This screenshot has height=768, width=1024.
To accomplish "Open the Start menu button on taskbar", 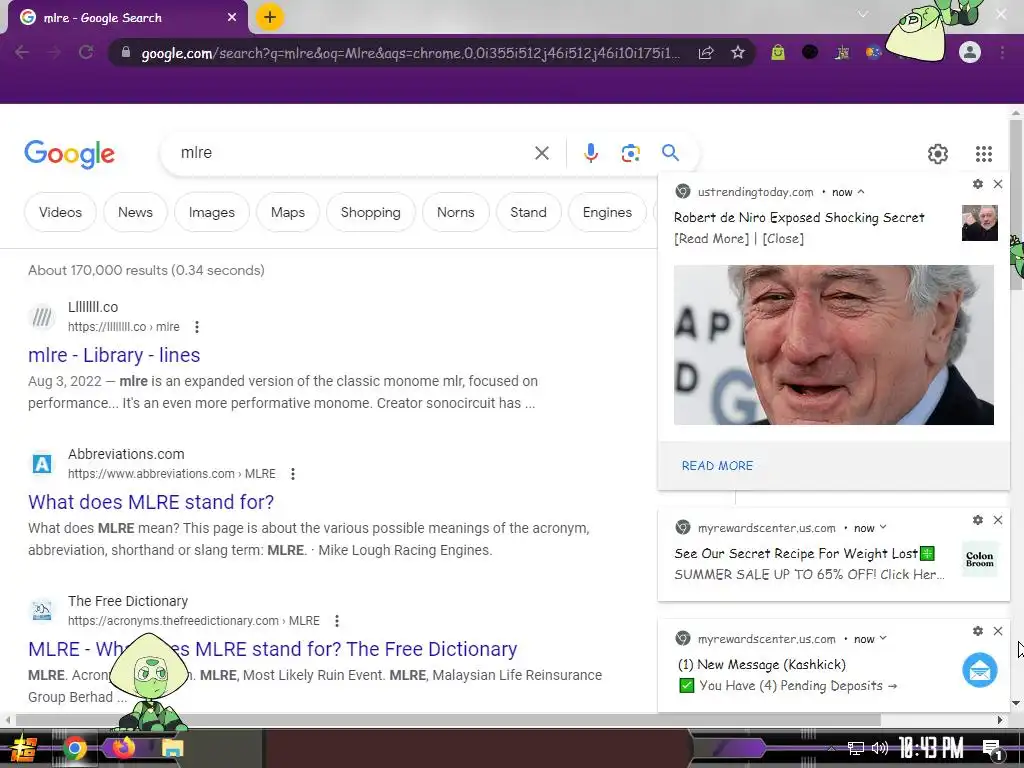I will (x=23, y=748).
